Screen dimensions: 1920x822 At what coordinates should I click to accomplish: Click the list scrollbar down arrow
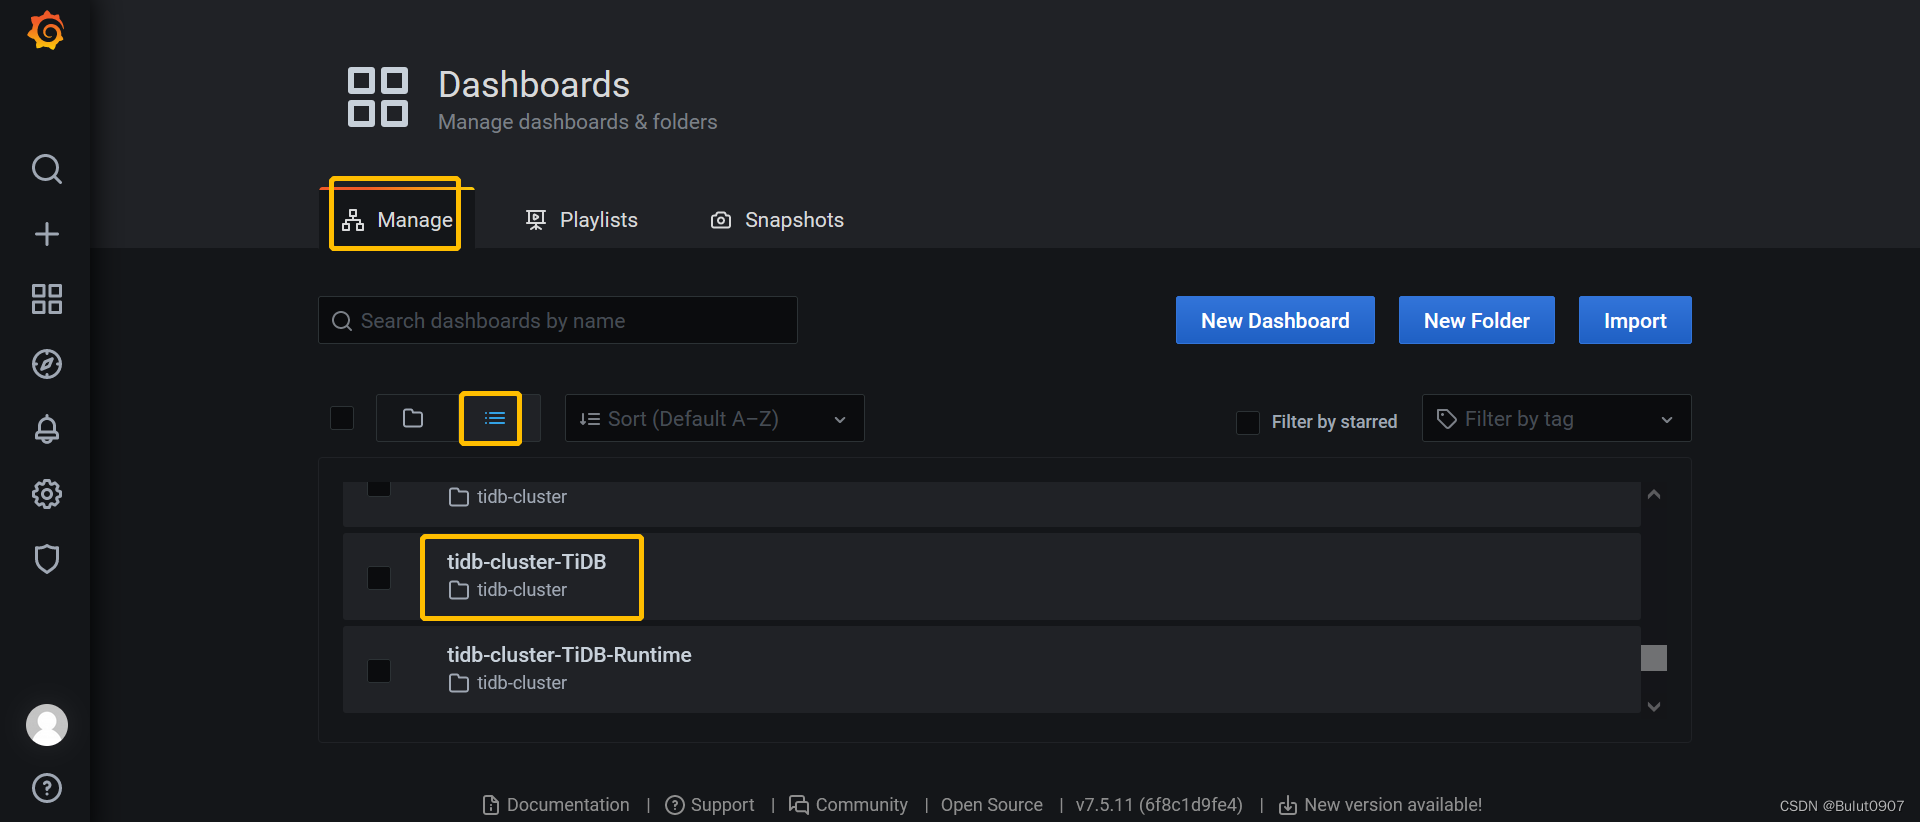pyautogui.click(x=1654, y=706)
